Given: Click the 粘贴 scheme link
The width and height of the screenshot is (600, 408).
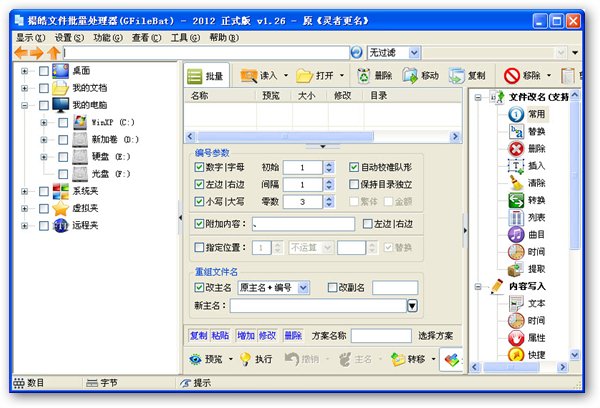Looking at the screenshot, I should click(x=220, y=336).
